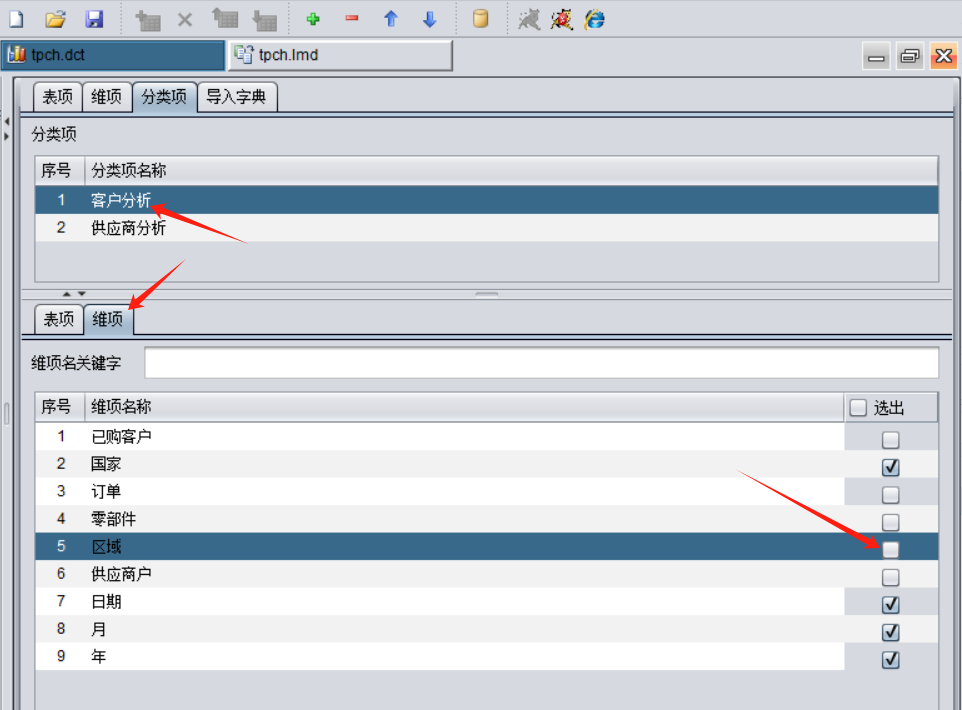This screenshot has width=962, height=710.
Task: Select the 客户分析 category row
Action: coord(487,200)
